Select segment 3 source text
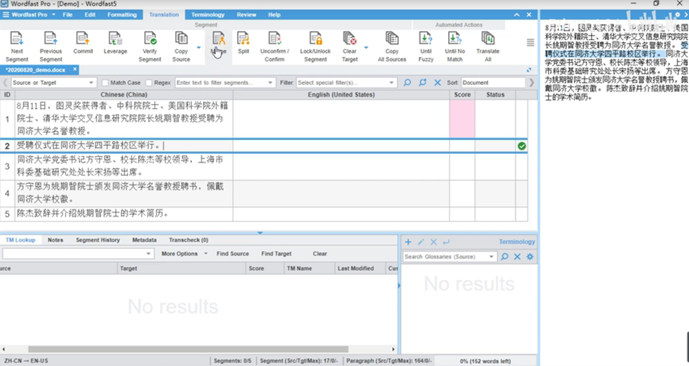689x366 pixels. pyautogui.click(x=120, y=166)
